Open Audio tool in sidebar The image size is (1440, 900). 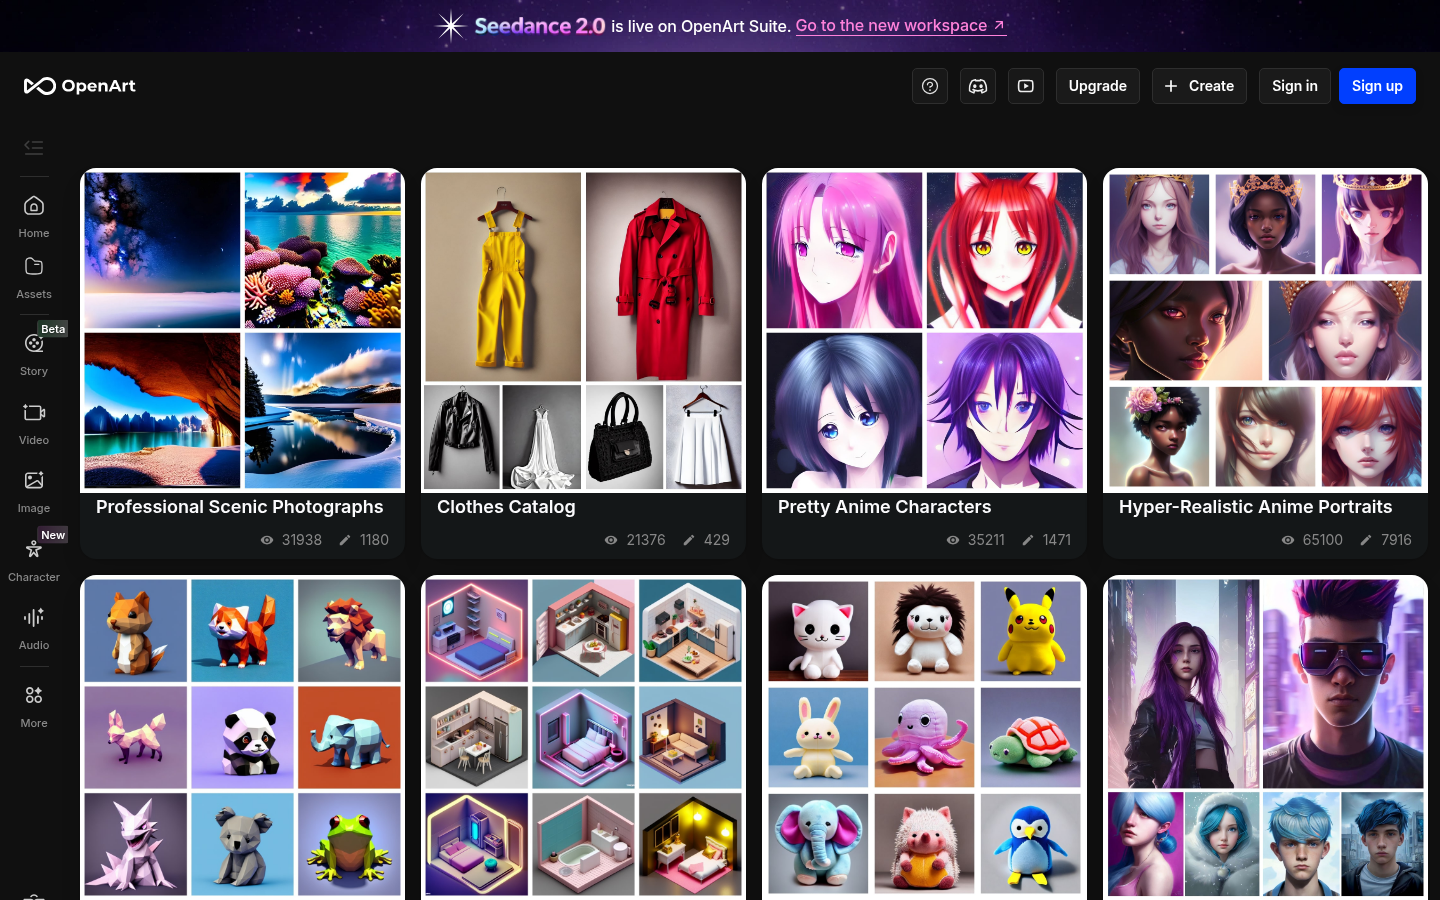(34, 628)
